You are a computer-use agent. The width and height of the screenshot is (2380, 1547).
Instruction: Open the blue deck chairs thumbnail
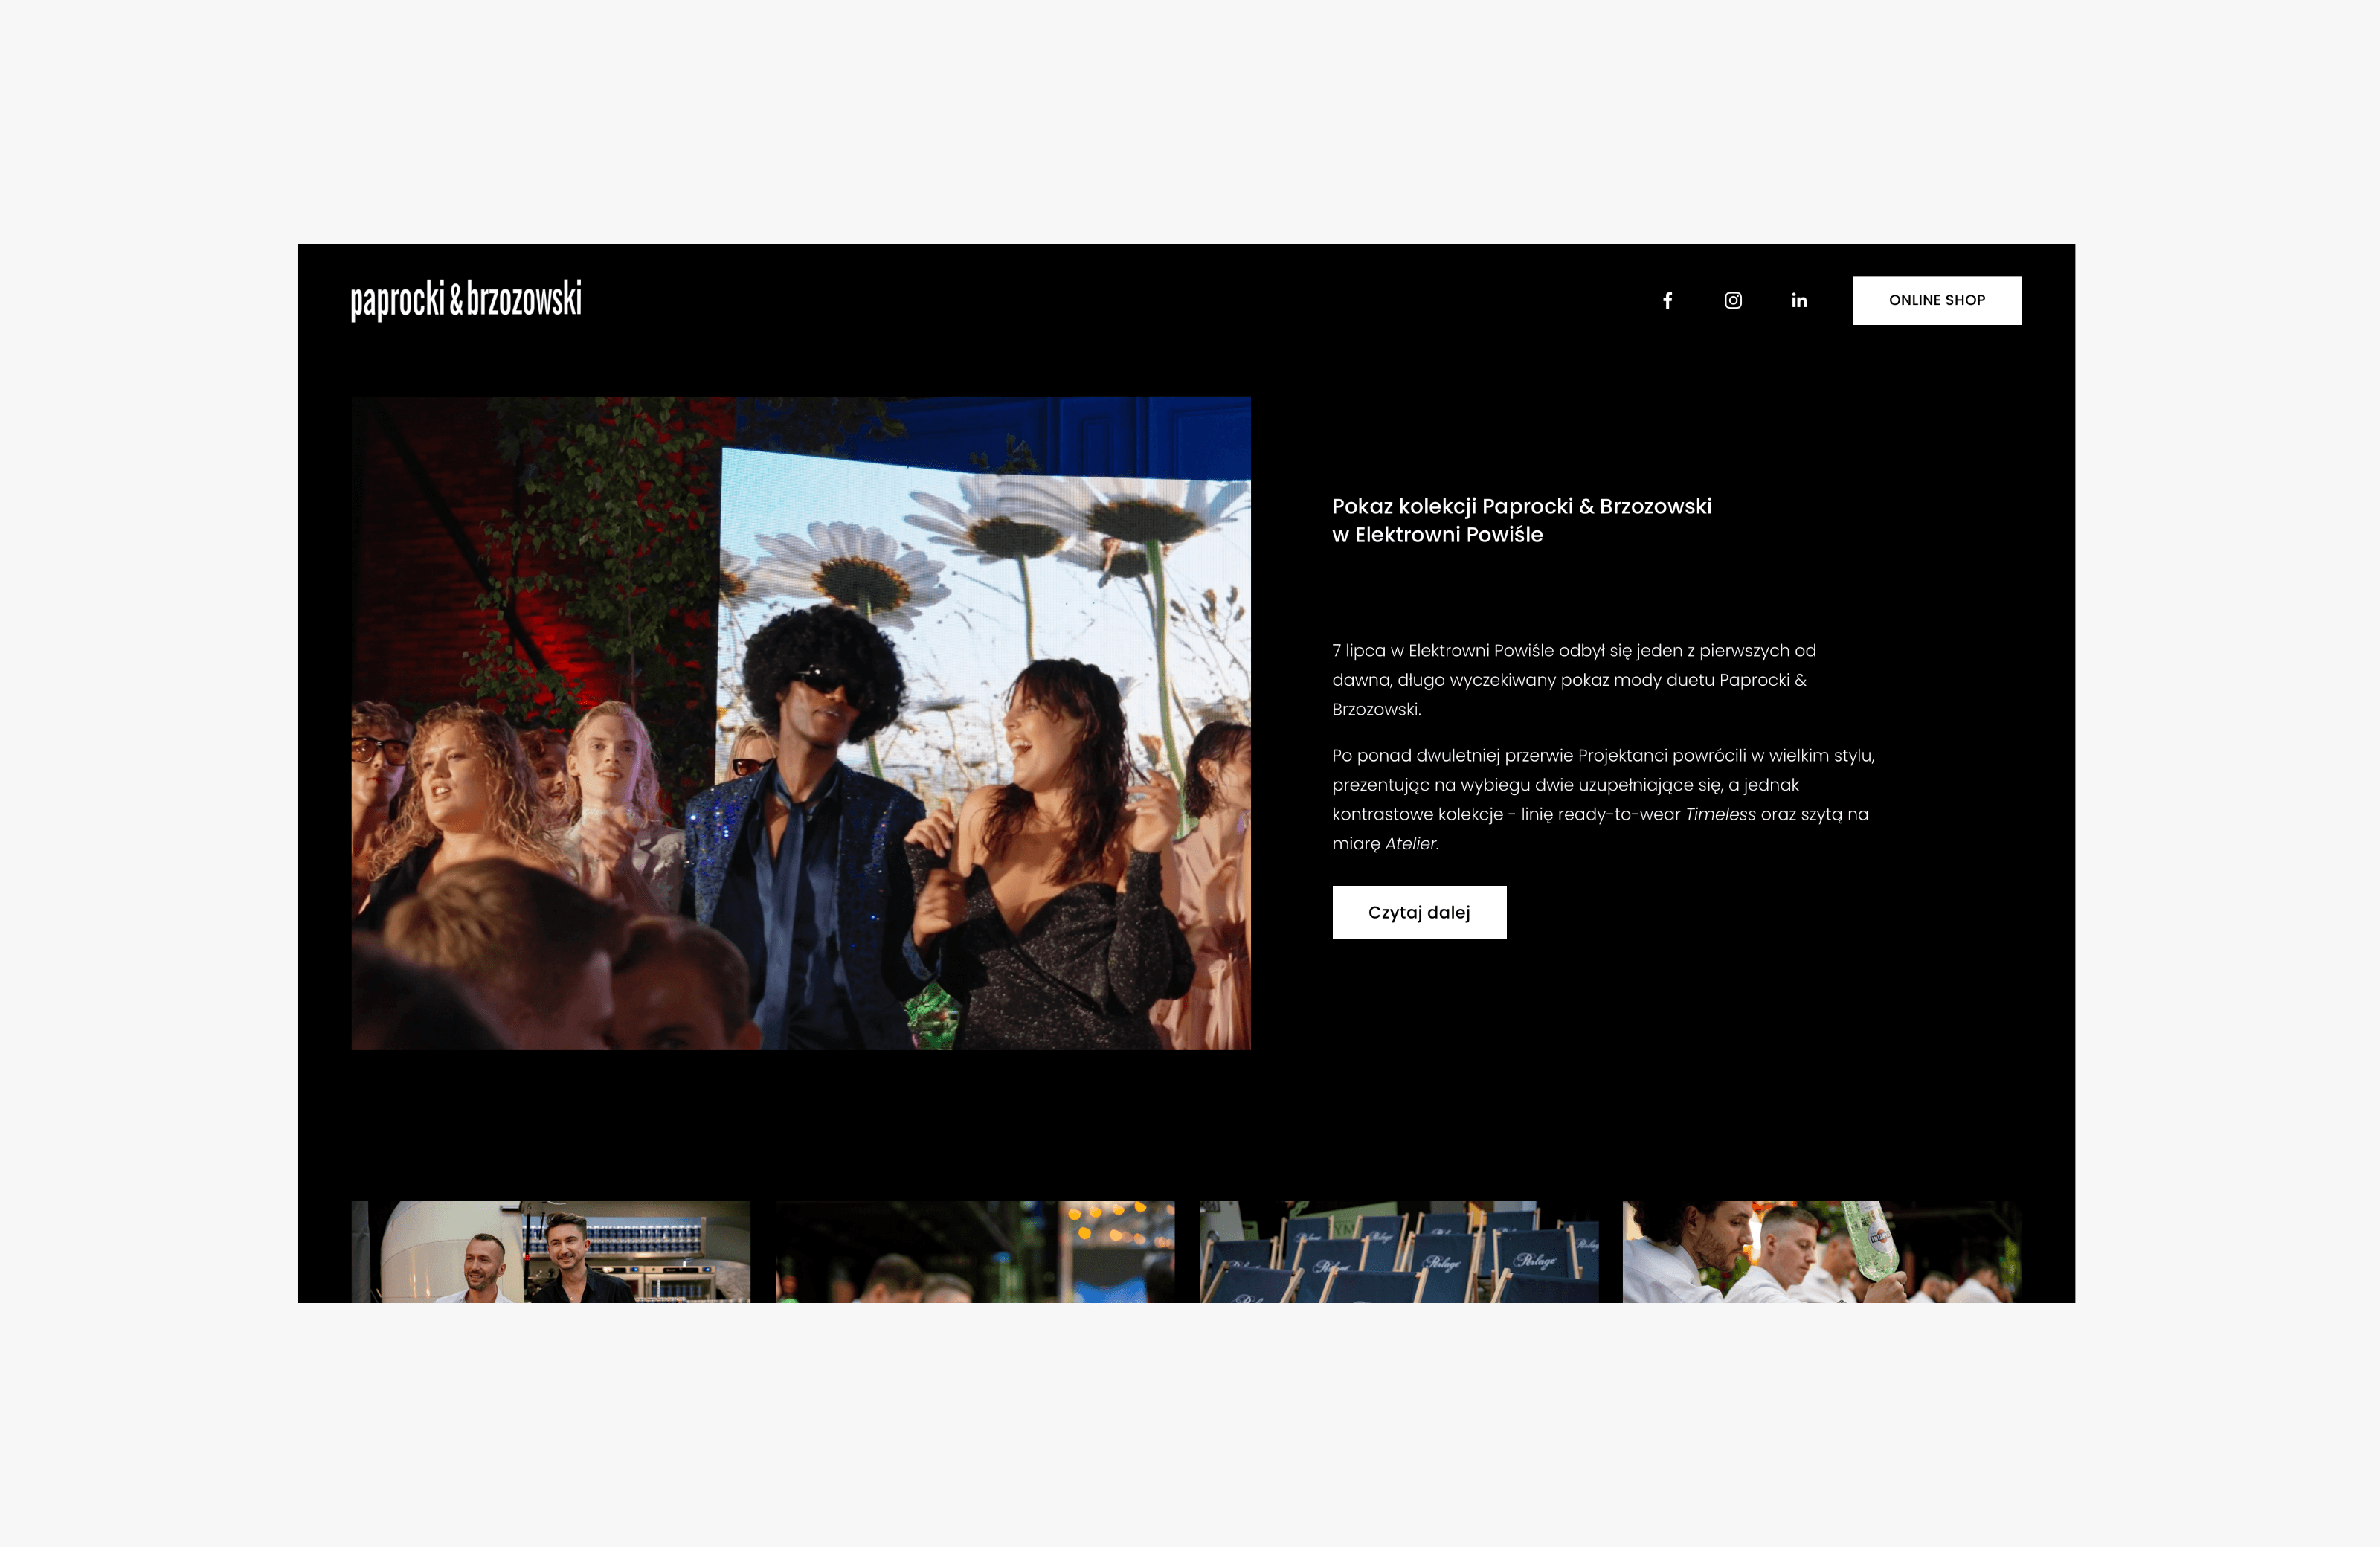click(1398, 1252)
